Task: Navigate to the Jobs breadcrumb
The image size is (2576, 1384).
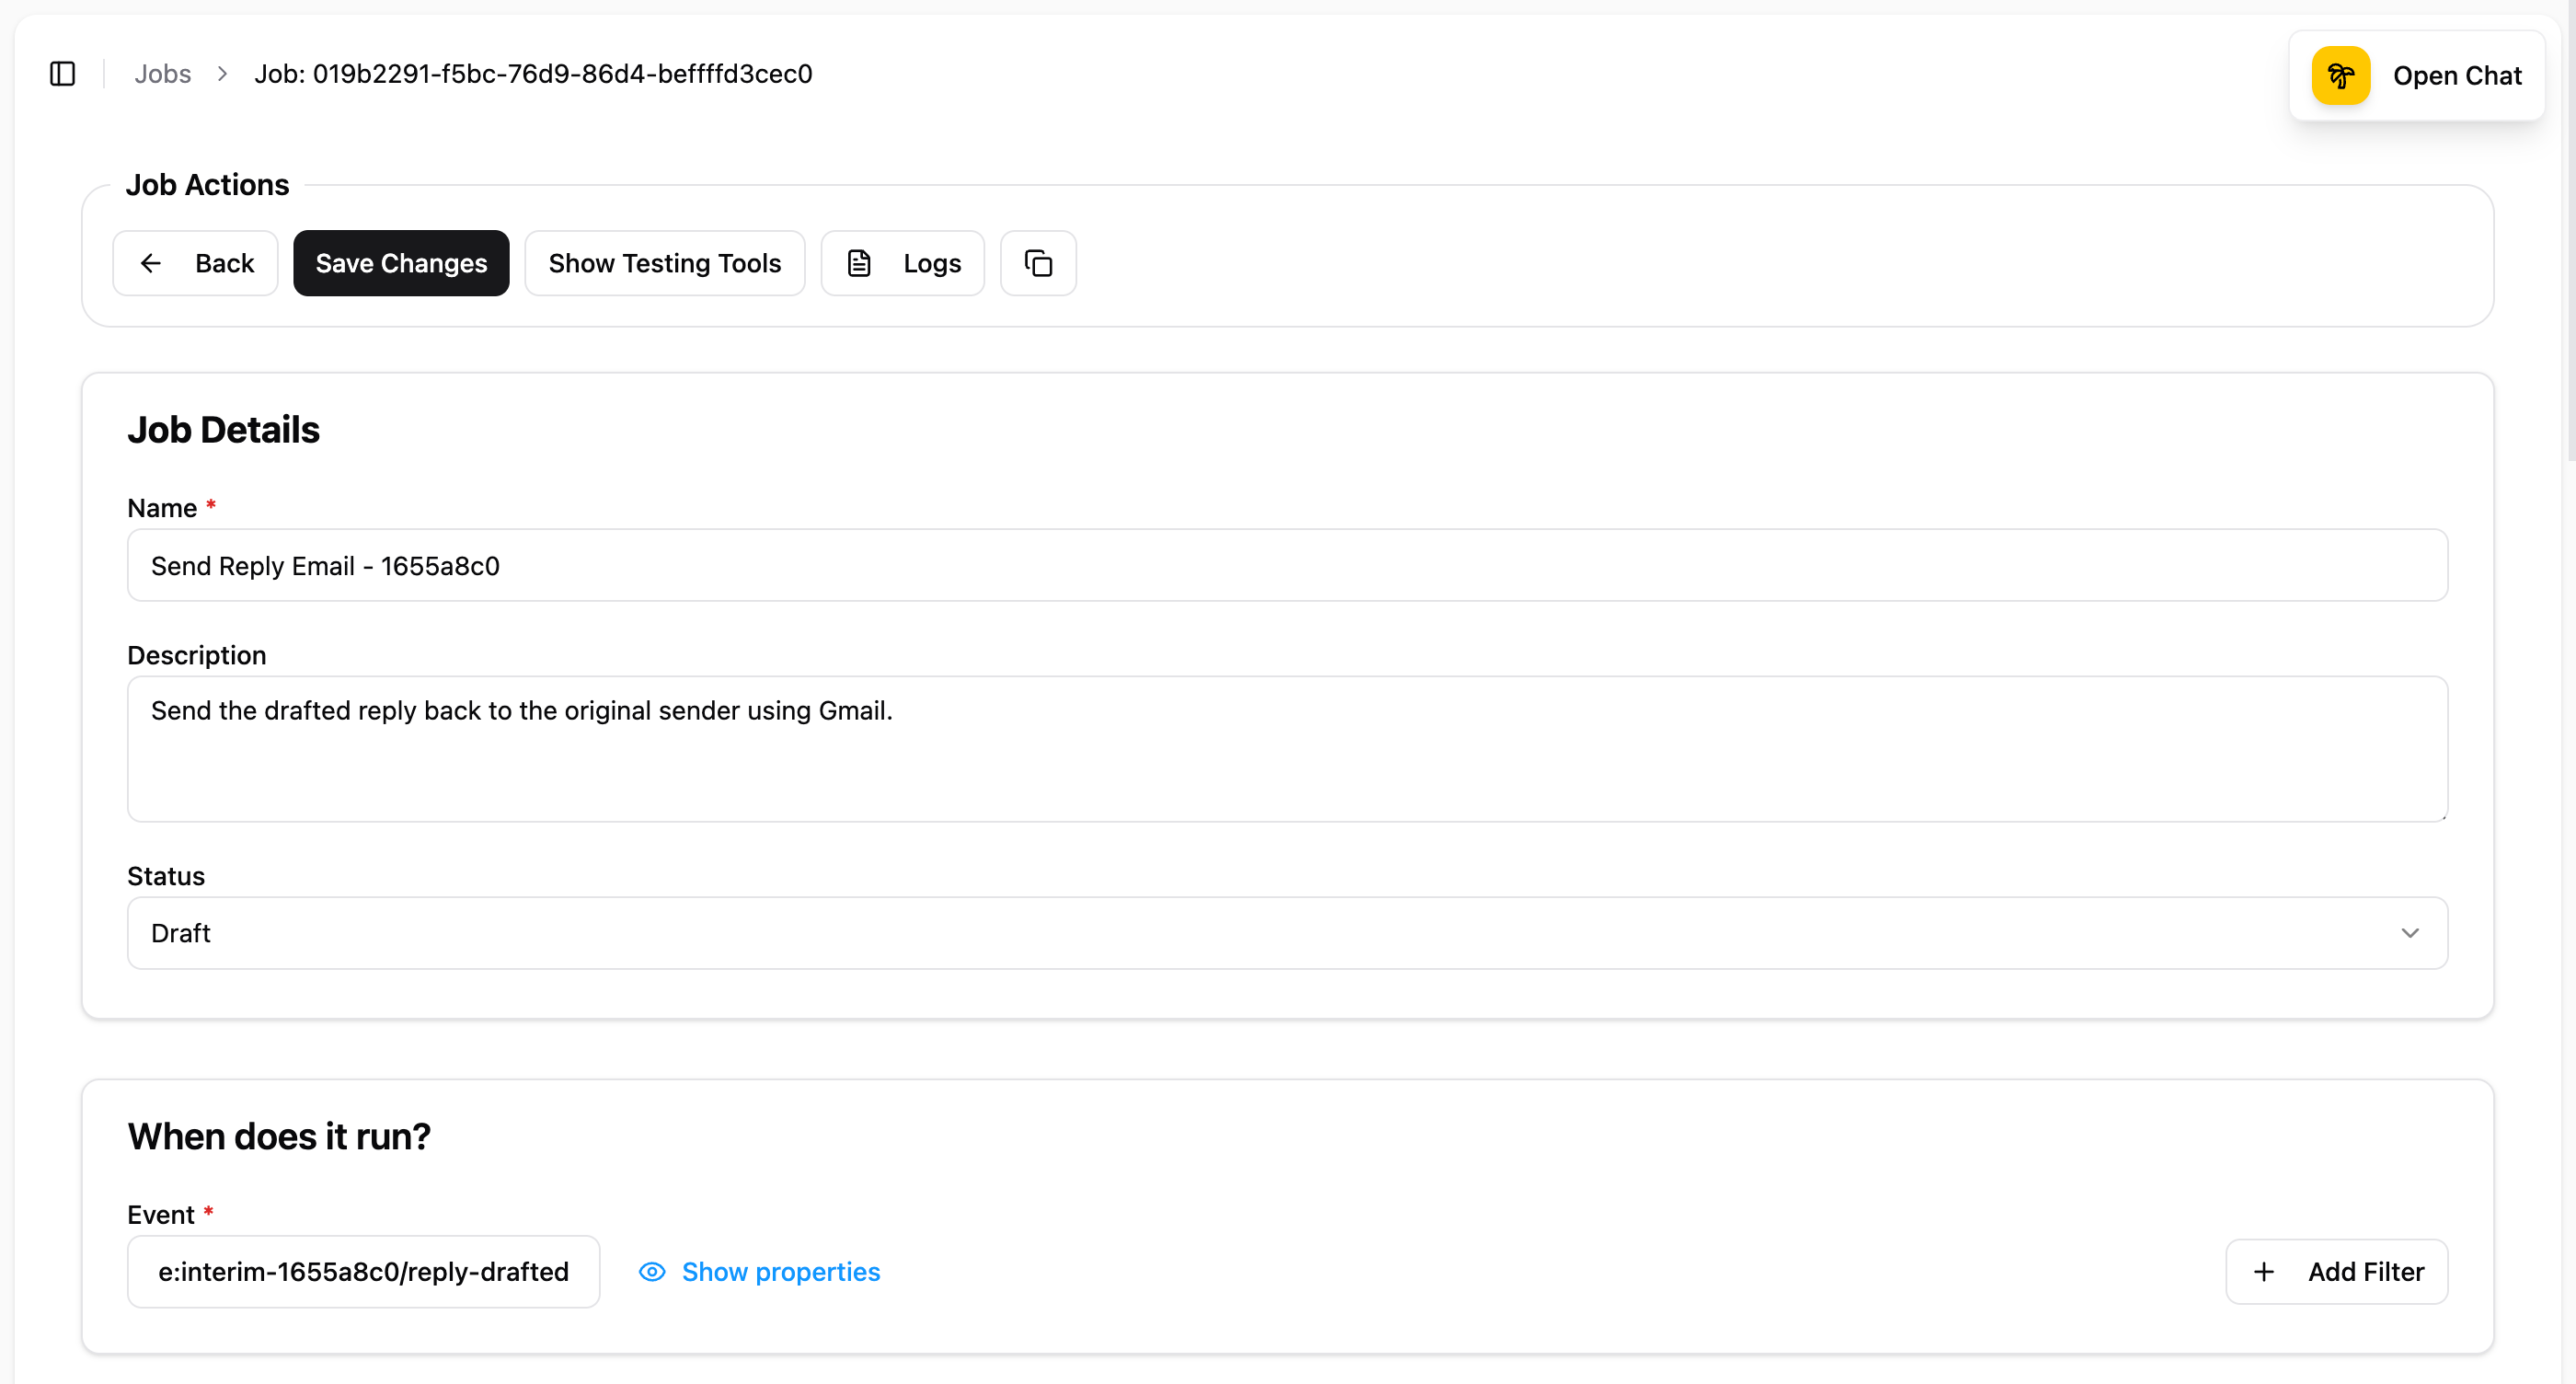Action: point(162,73)
